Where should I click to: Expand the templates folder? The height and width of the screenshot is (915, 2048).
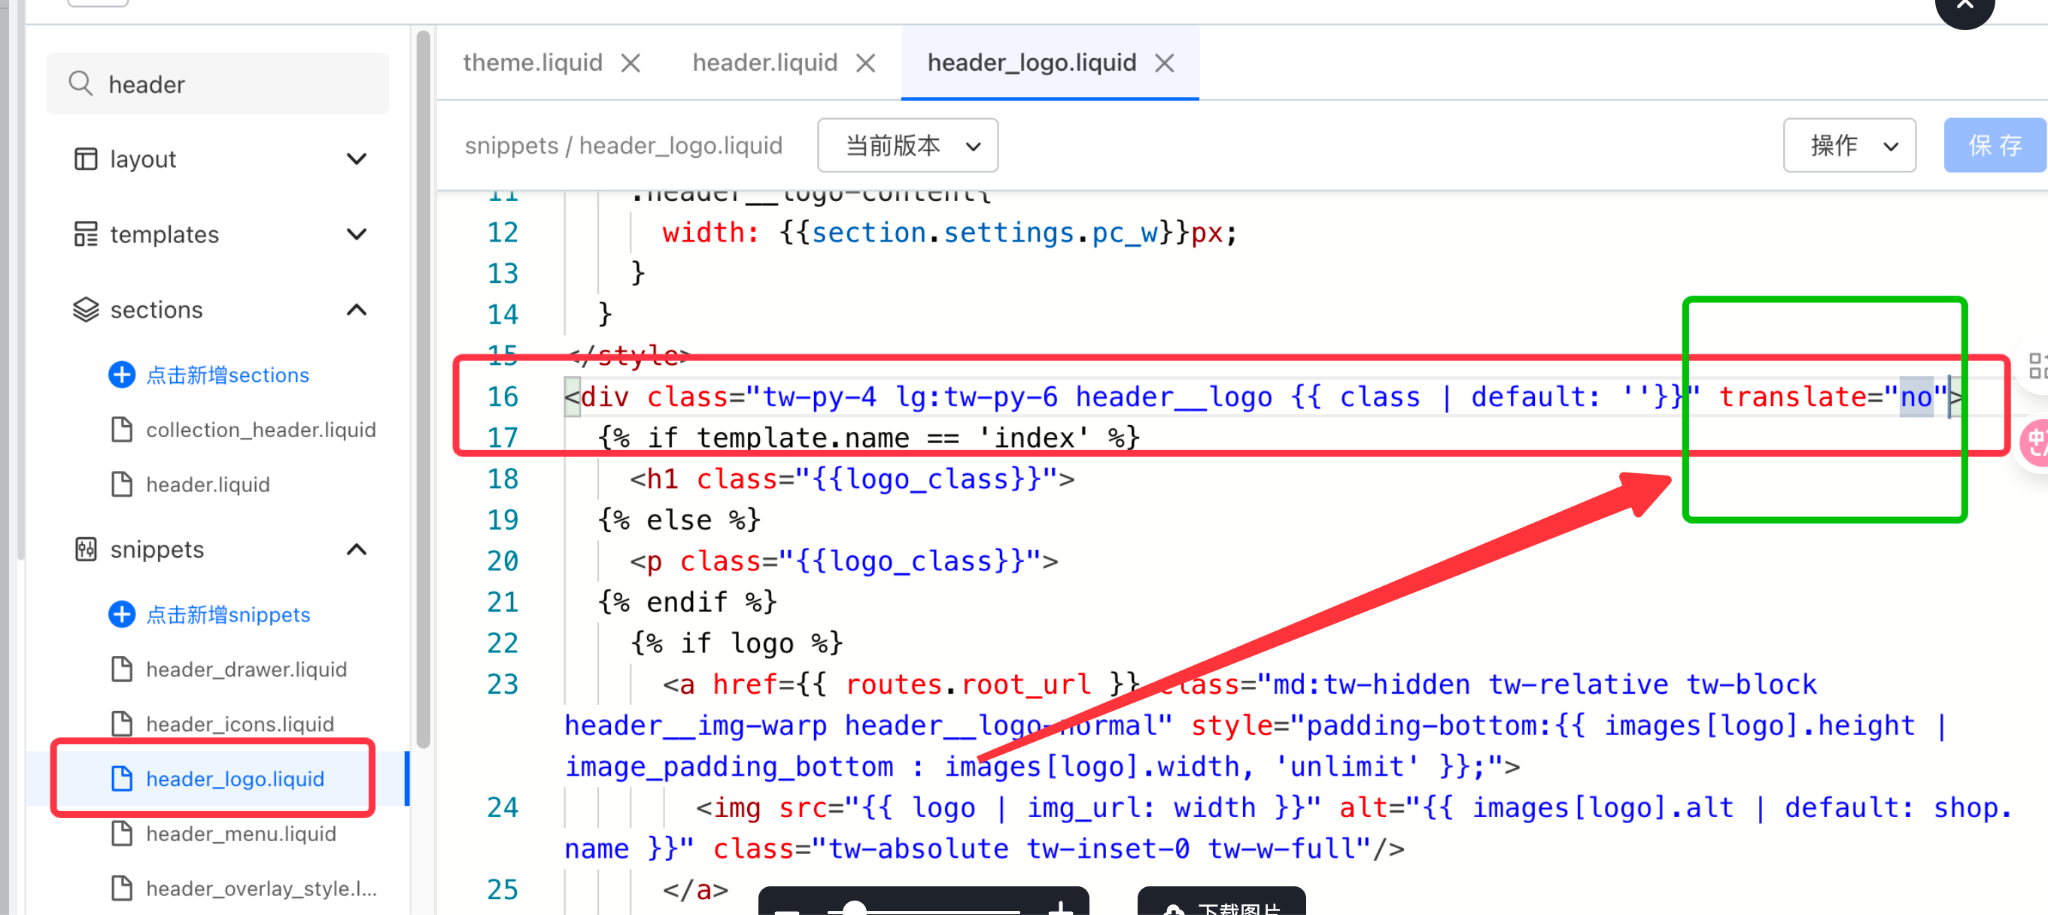tap(356, 234)
